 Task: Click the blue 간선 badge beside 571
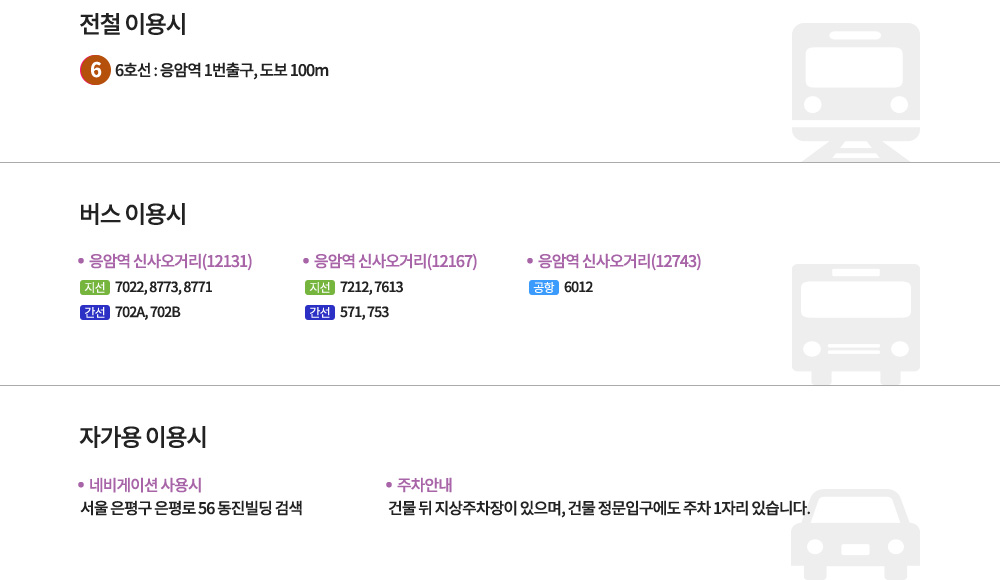320,312
